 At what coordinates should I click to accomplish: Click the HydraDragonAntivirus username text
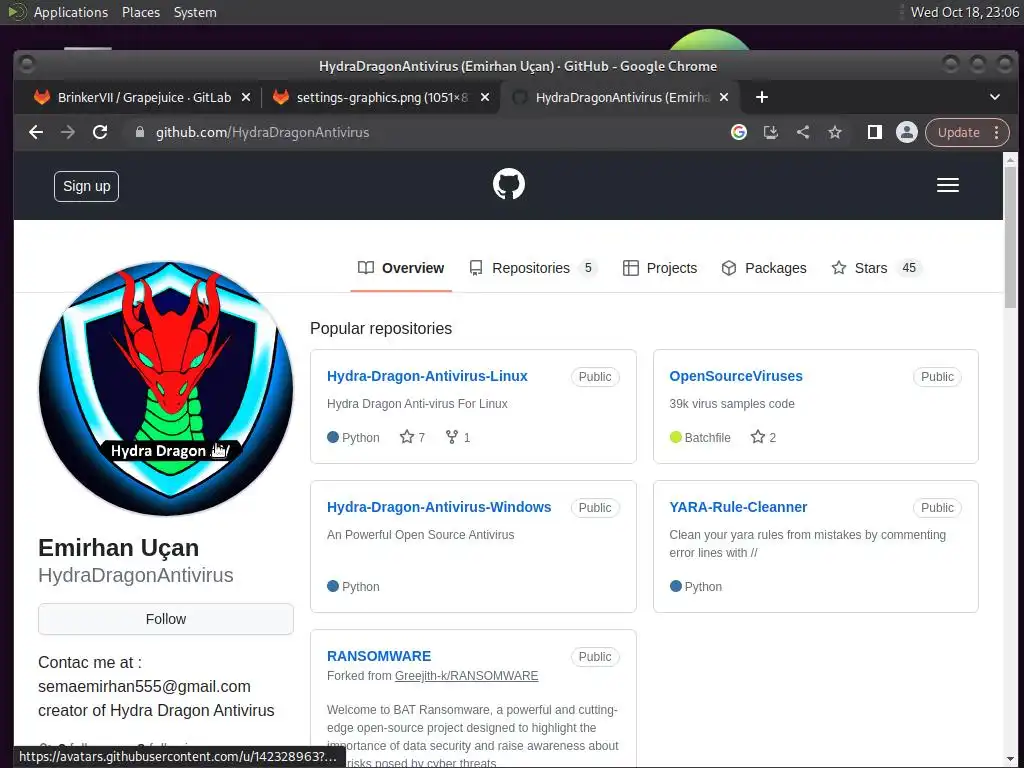coord(136,575)
